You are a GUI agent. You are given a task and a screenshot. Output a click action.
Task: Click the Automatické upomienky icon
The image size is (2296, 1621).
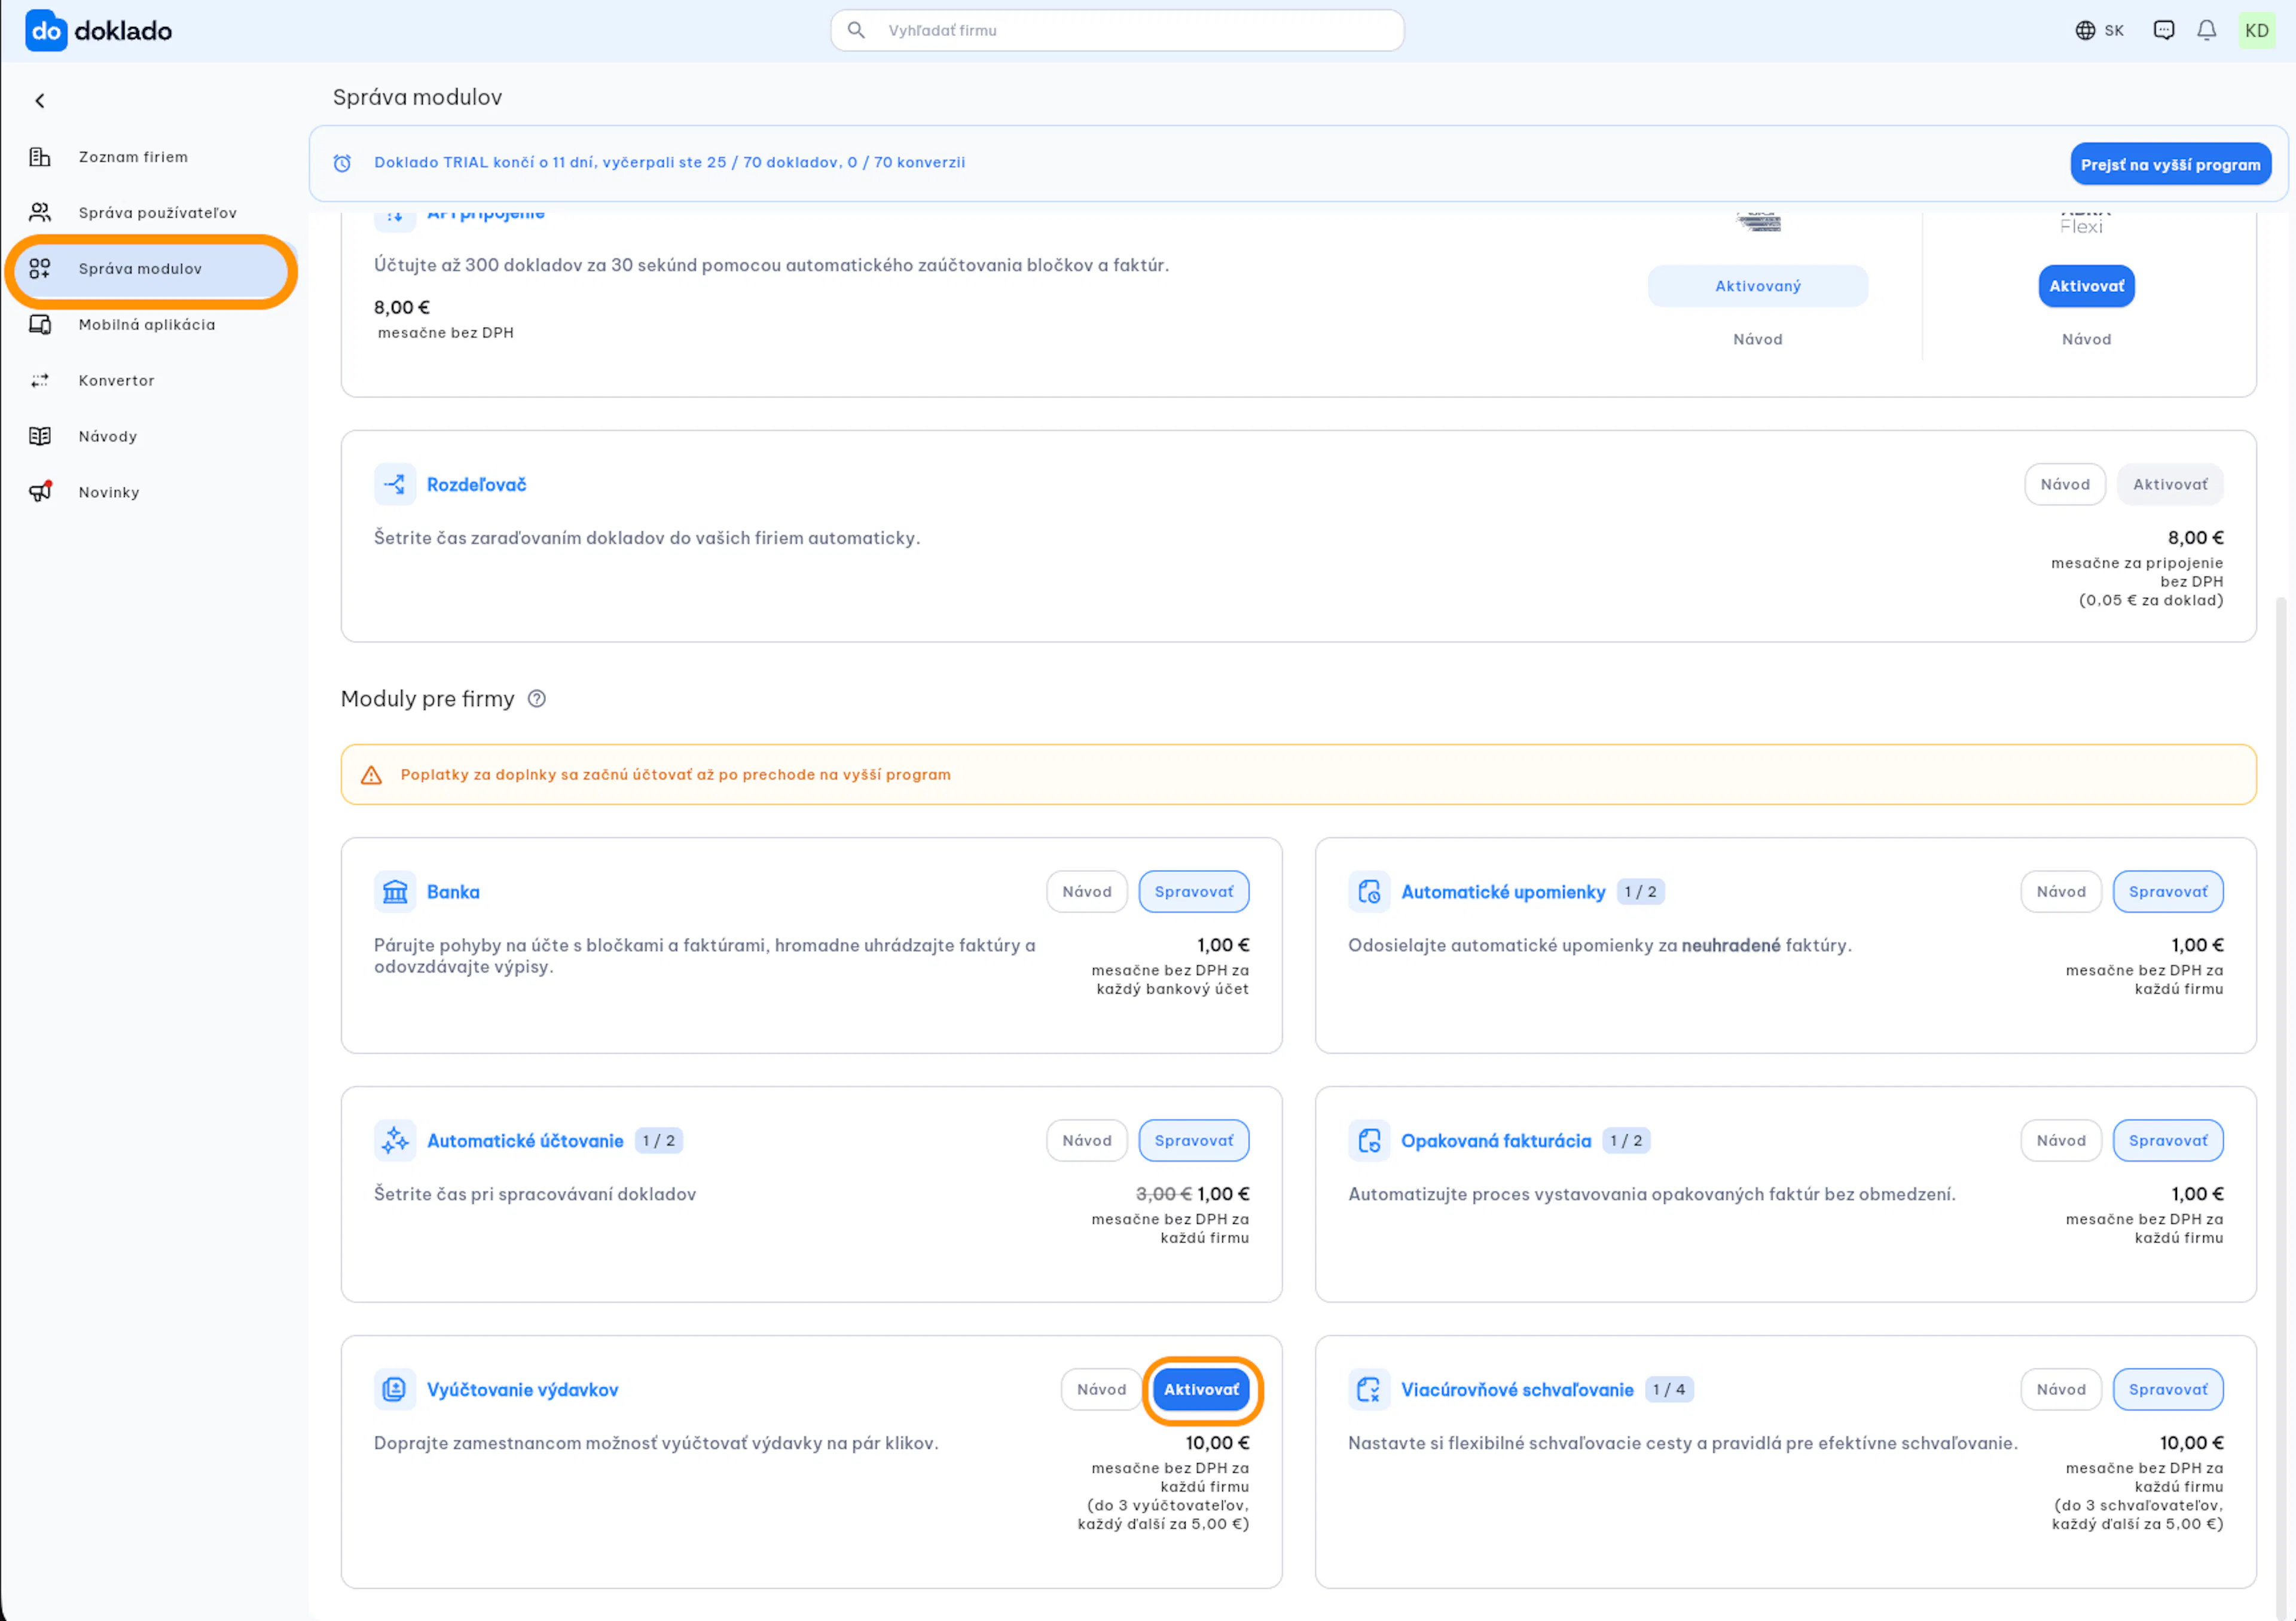point(1369,892)
